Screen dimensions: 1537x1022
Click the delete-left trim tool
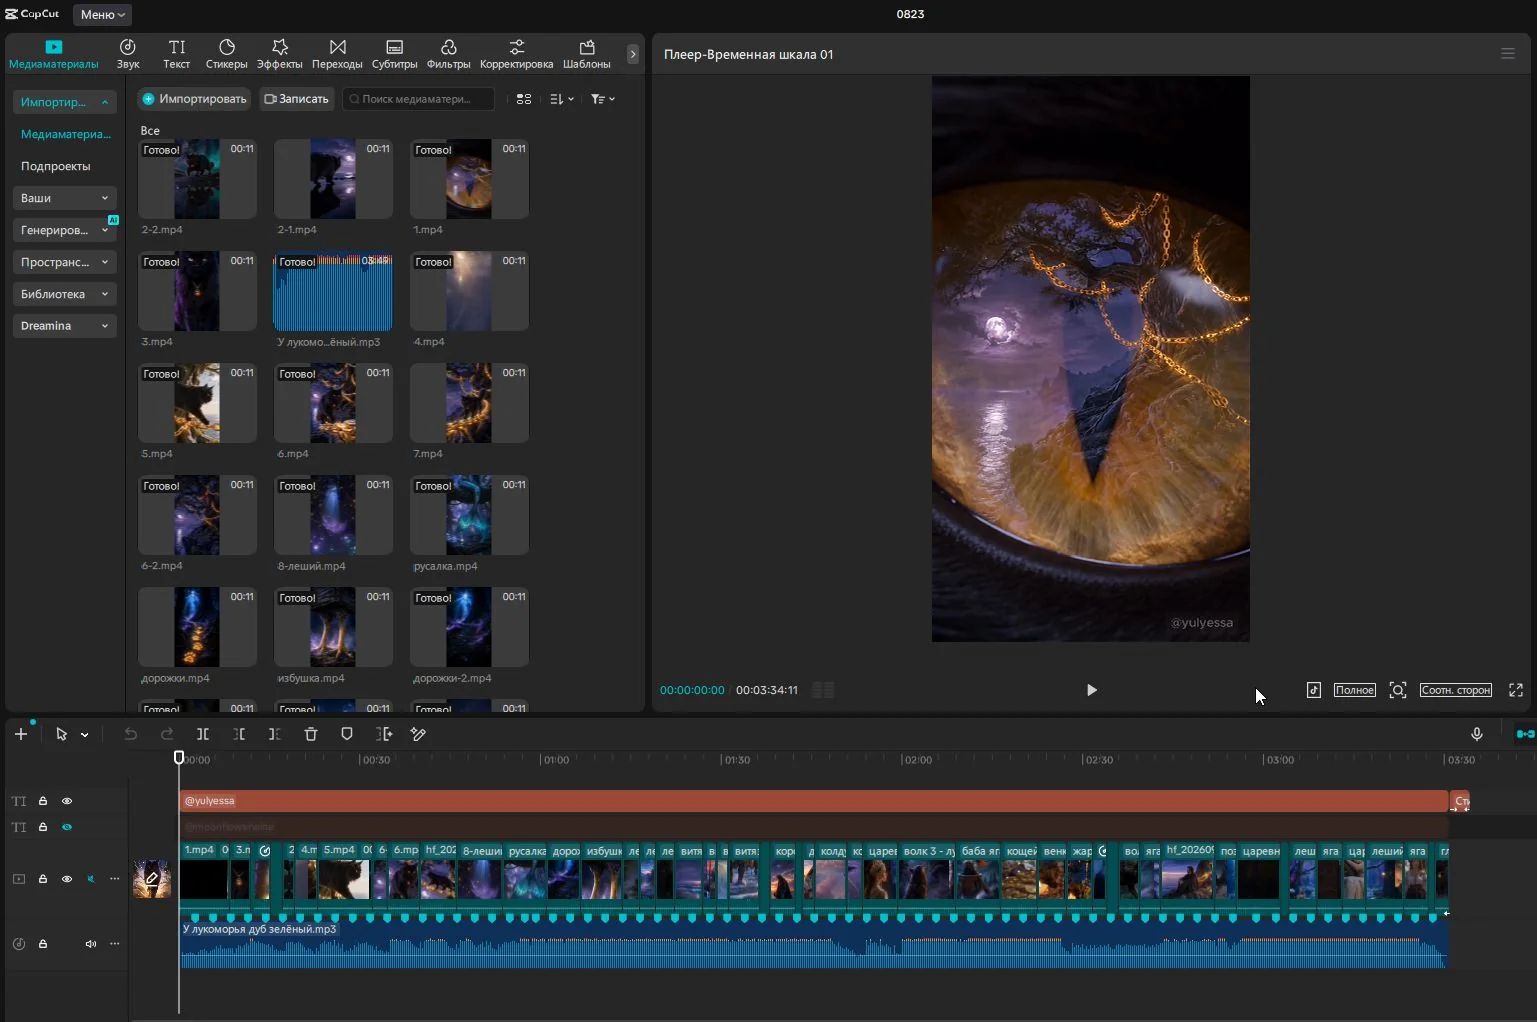pyautogui.click(x=239, y=734)
